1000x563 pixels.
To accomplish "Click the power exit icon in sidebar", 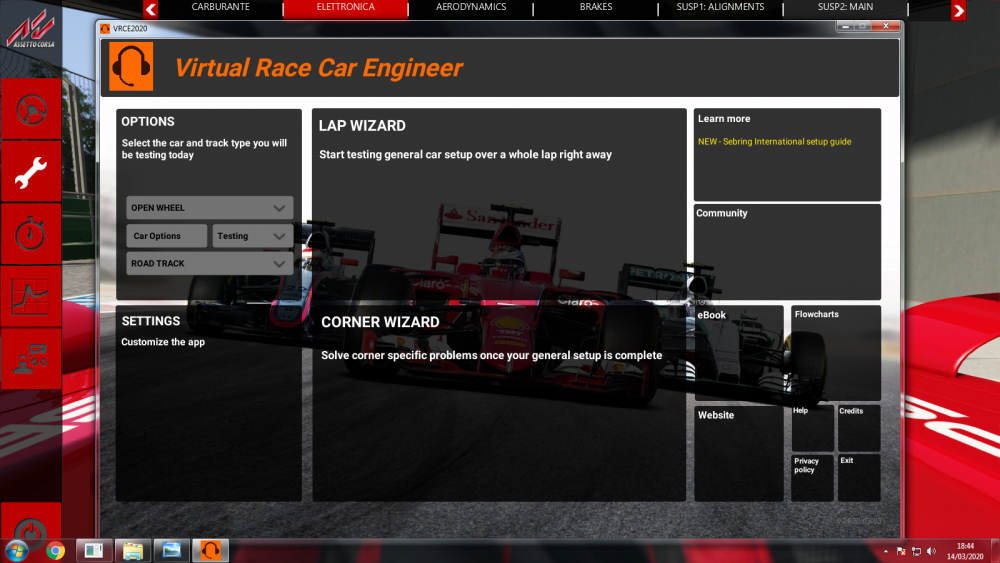I will [31, 528].
